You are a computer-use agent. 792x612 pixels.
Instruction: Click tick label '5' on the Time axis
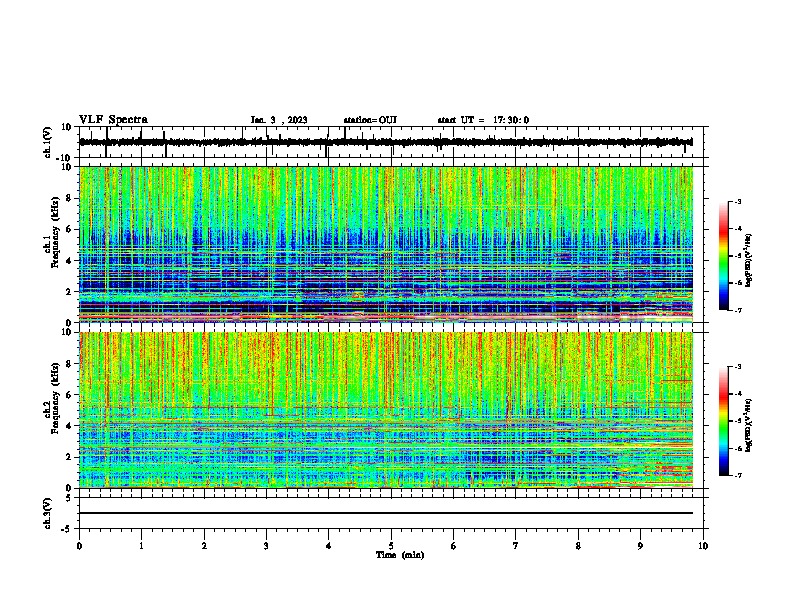(x=391, y=546)
